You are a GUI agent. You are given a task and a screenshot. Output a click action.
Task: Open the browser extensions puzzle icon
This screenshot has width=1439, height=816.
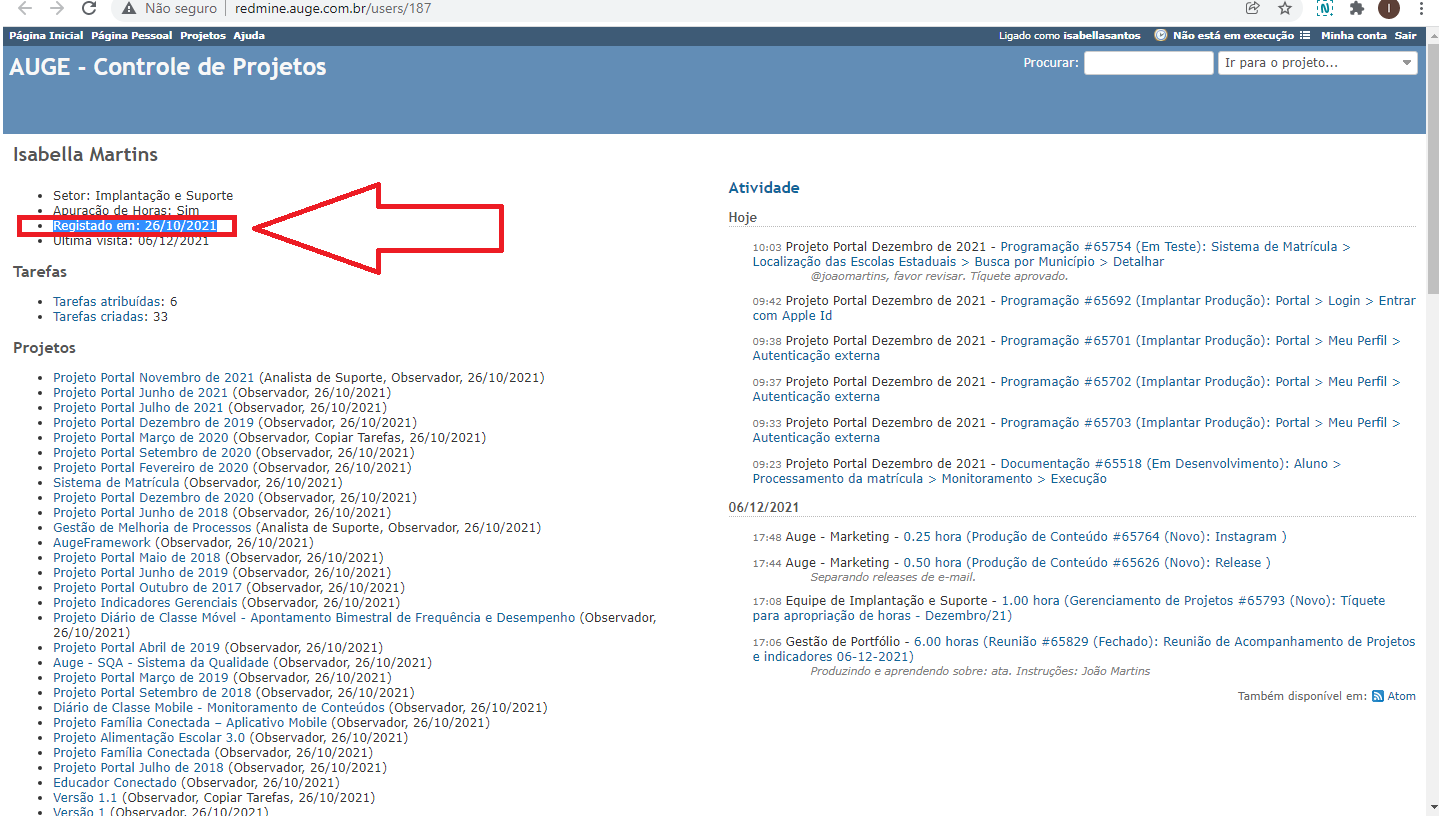(x=1357, y=9)
